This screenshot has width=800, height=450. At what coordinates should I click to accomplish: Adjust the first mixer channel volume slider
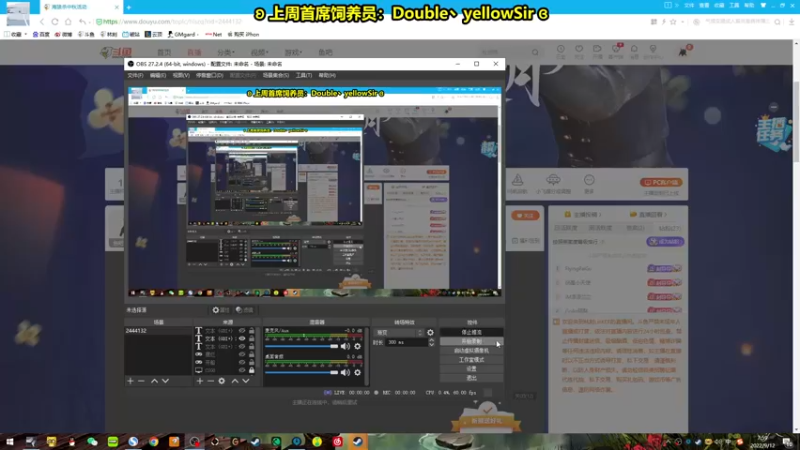coord(302,346)
